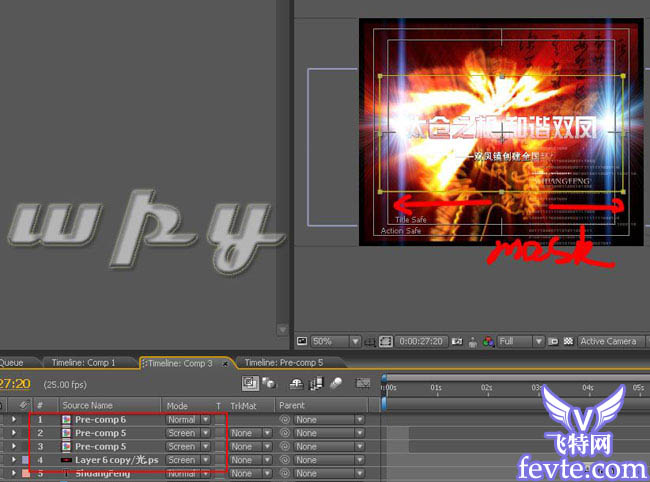Viewport: 650px width, 482px height.
Task: Open the Full resolution dropdown
Action: 520,342
